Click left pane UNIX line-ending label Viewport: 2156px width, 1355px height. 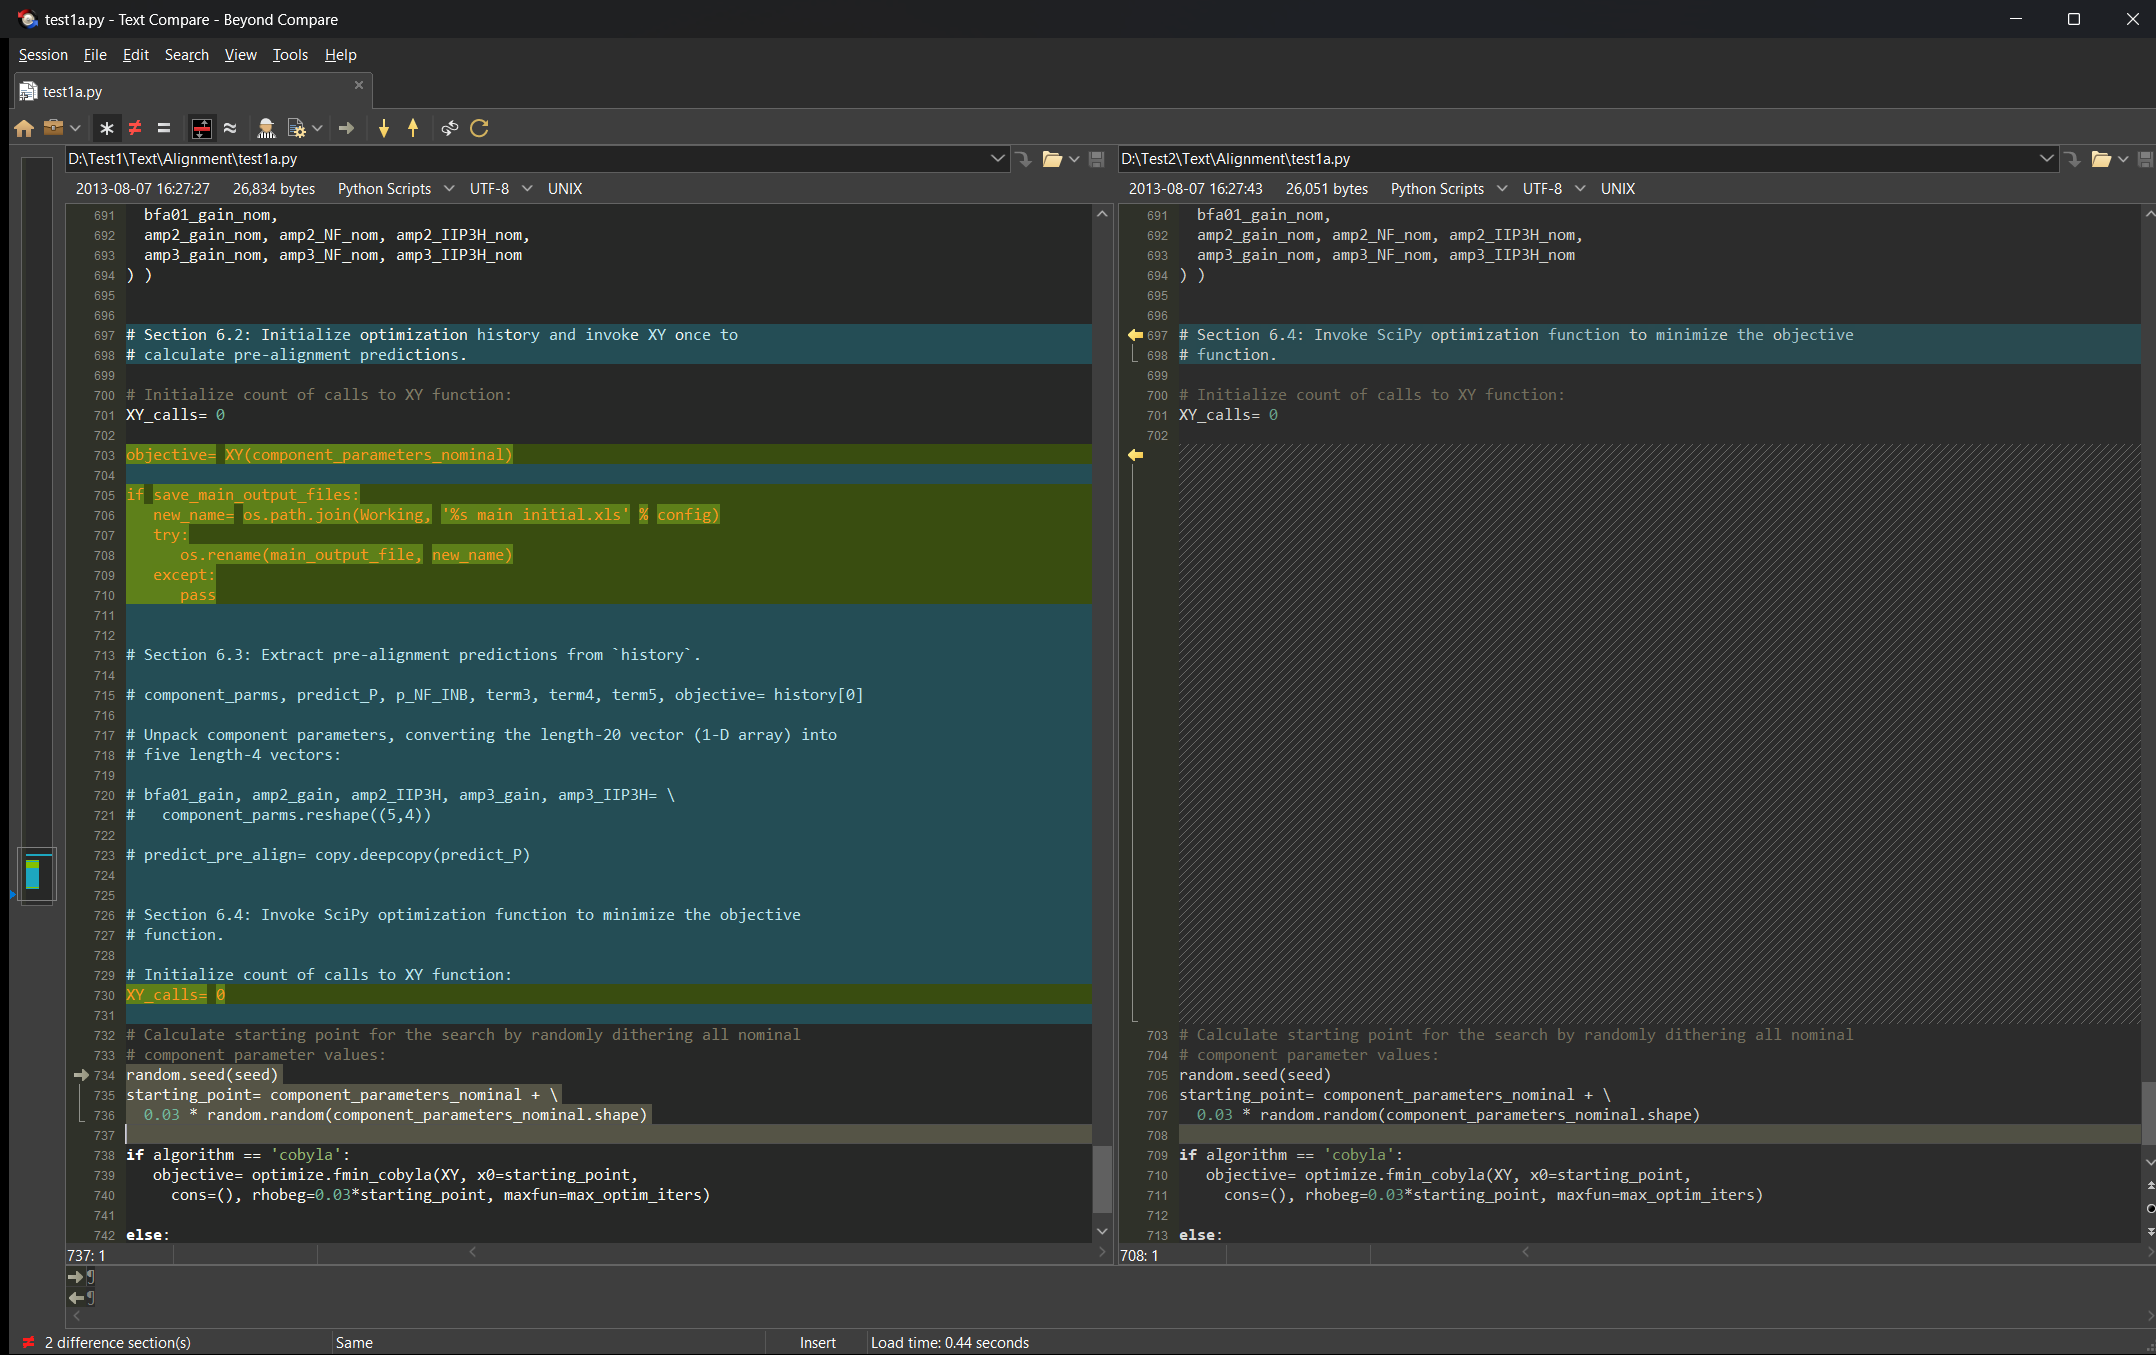pyautogui.click(x=565, y=189)
